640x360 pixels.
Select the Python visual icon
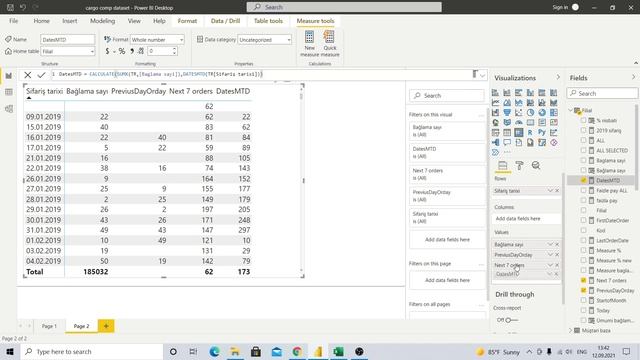pos(542,133)
